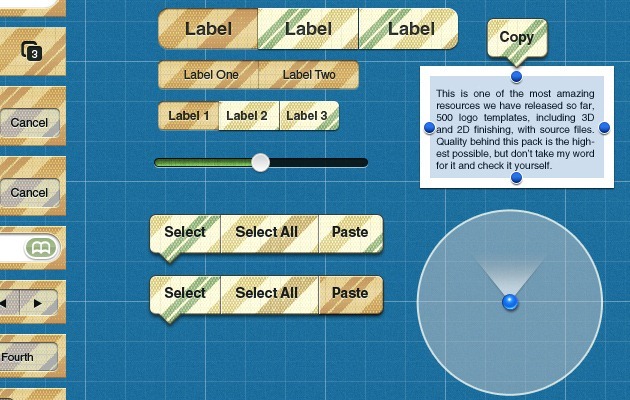Image resolution: width=630 pixels, height=400 pixels.
Task: Select the middle Label segment in large bar
Action: [308, 29]
